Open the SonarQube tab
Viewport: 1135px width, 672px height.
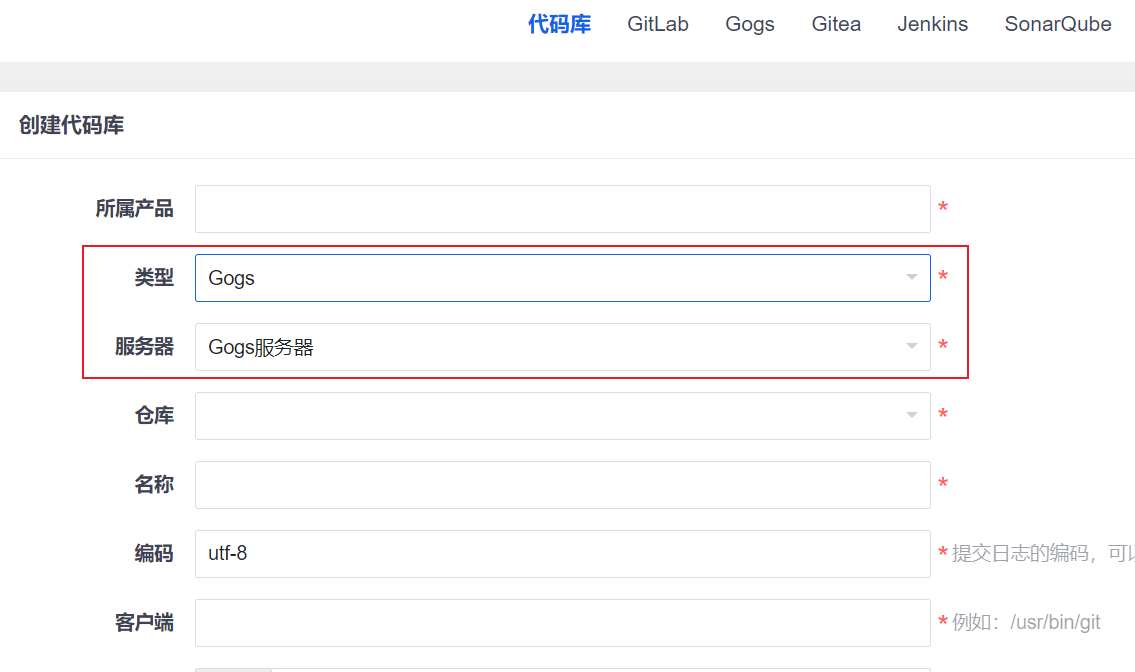[x=1058, y=24]
